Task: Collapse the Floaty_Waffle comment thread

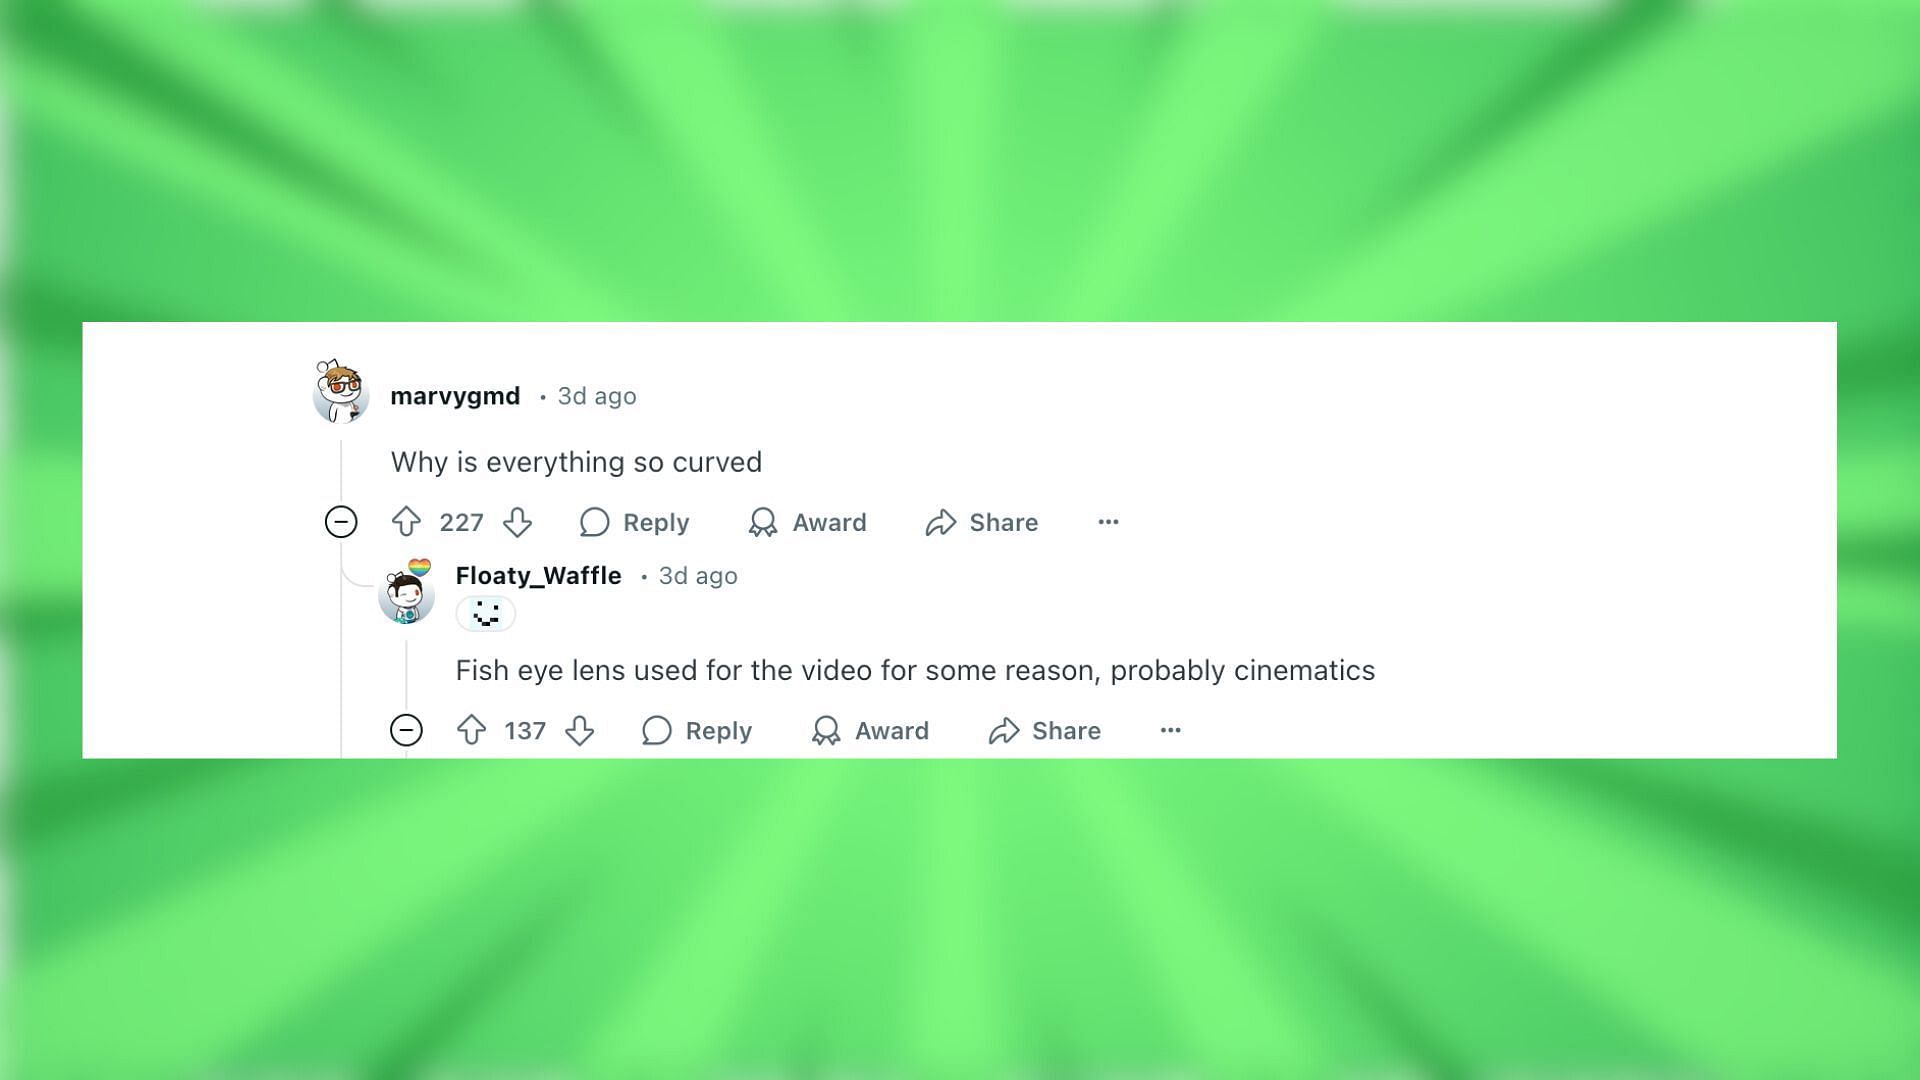Action: [x=407, y=729]
